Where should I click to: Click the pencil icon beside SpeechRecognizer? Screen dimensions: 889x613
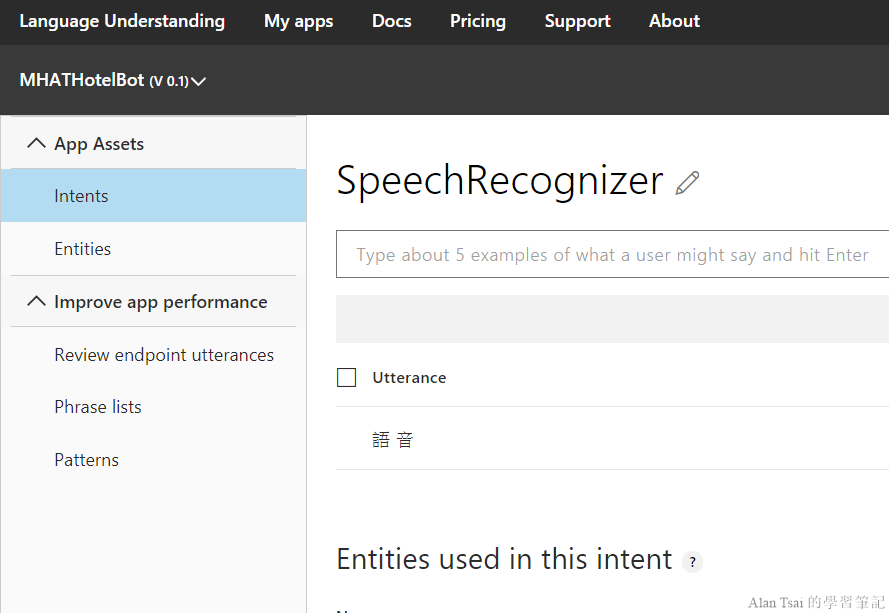pyautogui.click(x=687, y=183)
